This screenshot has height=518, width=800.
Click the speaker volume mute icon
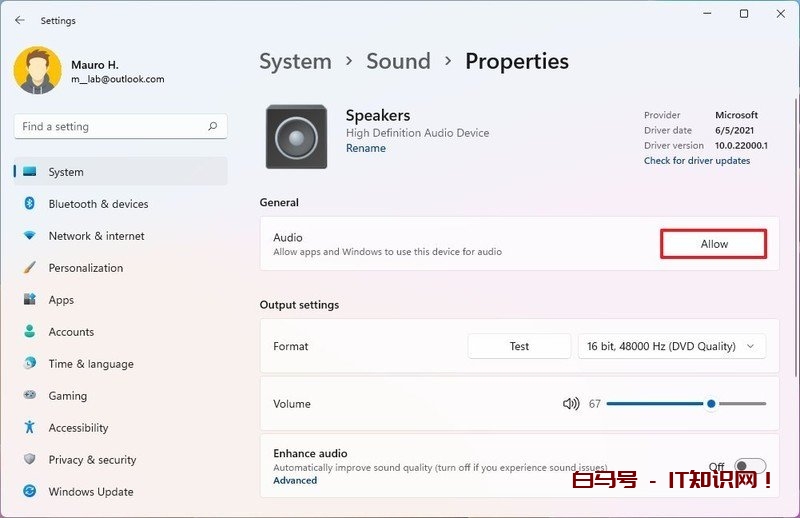click(x=571, y=404)
